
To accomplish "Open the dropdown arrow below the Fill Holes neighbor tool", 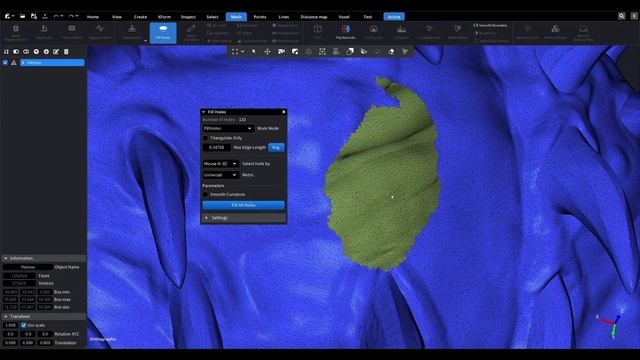I will [145, 41].
